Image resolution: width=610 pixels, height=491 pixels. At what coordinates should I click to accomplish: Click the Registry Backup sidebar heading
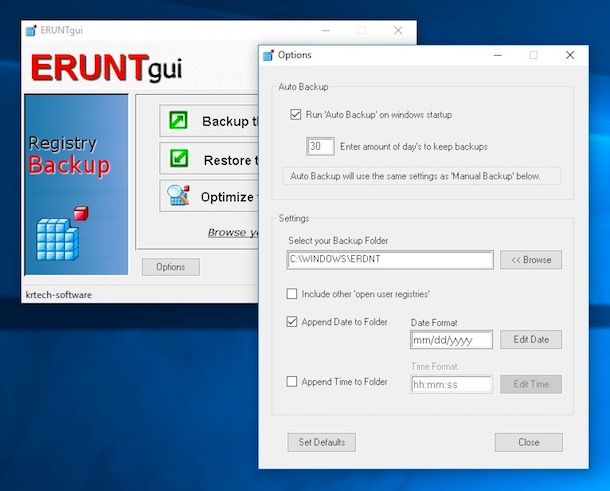click(x=69, y=156)
